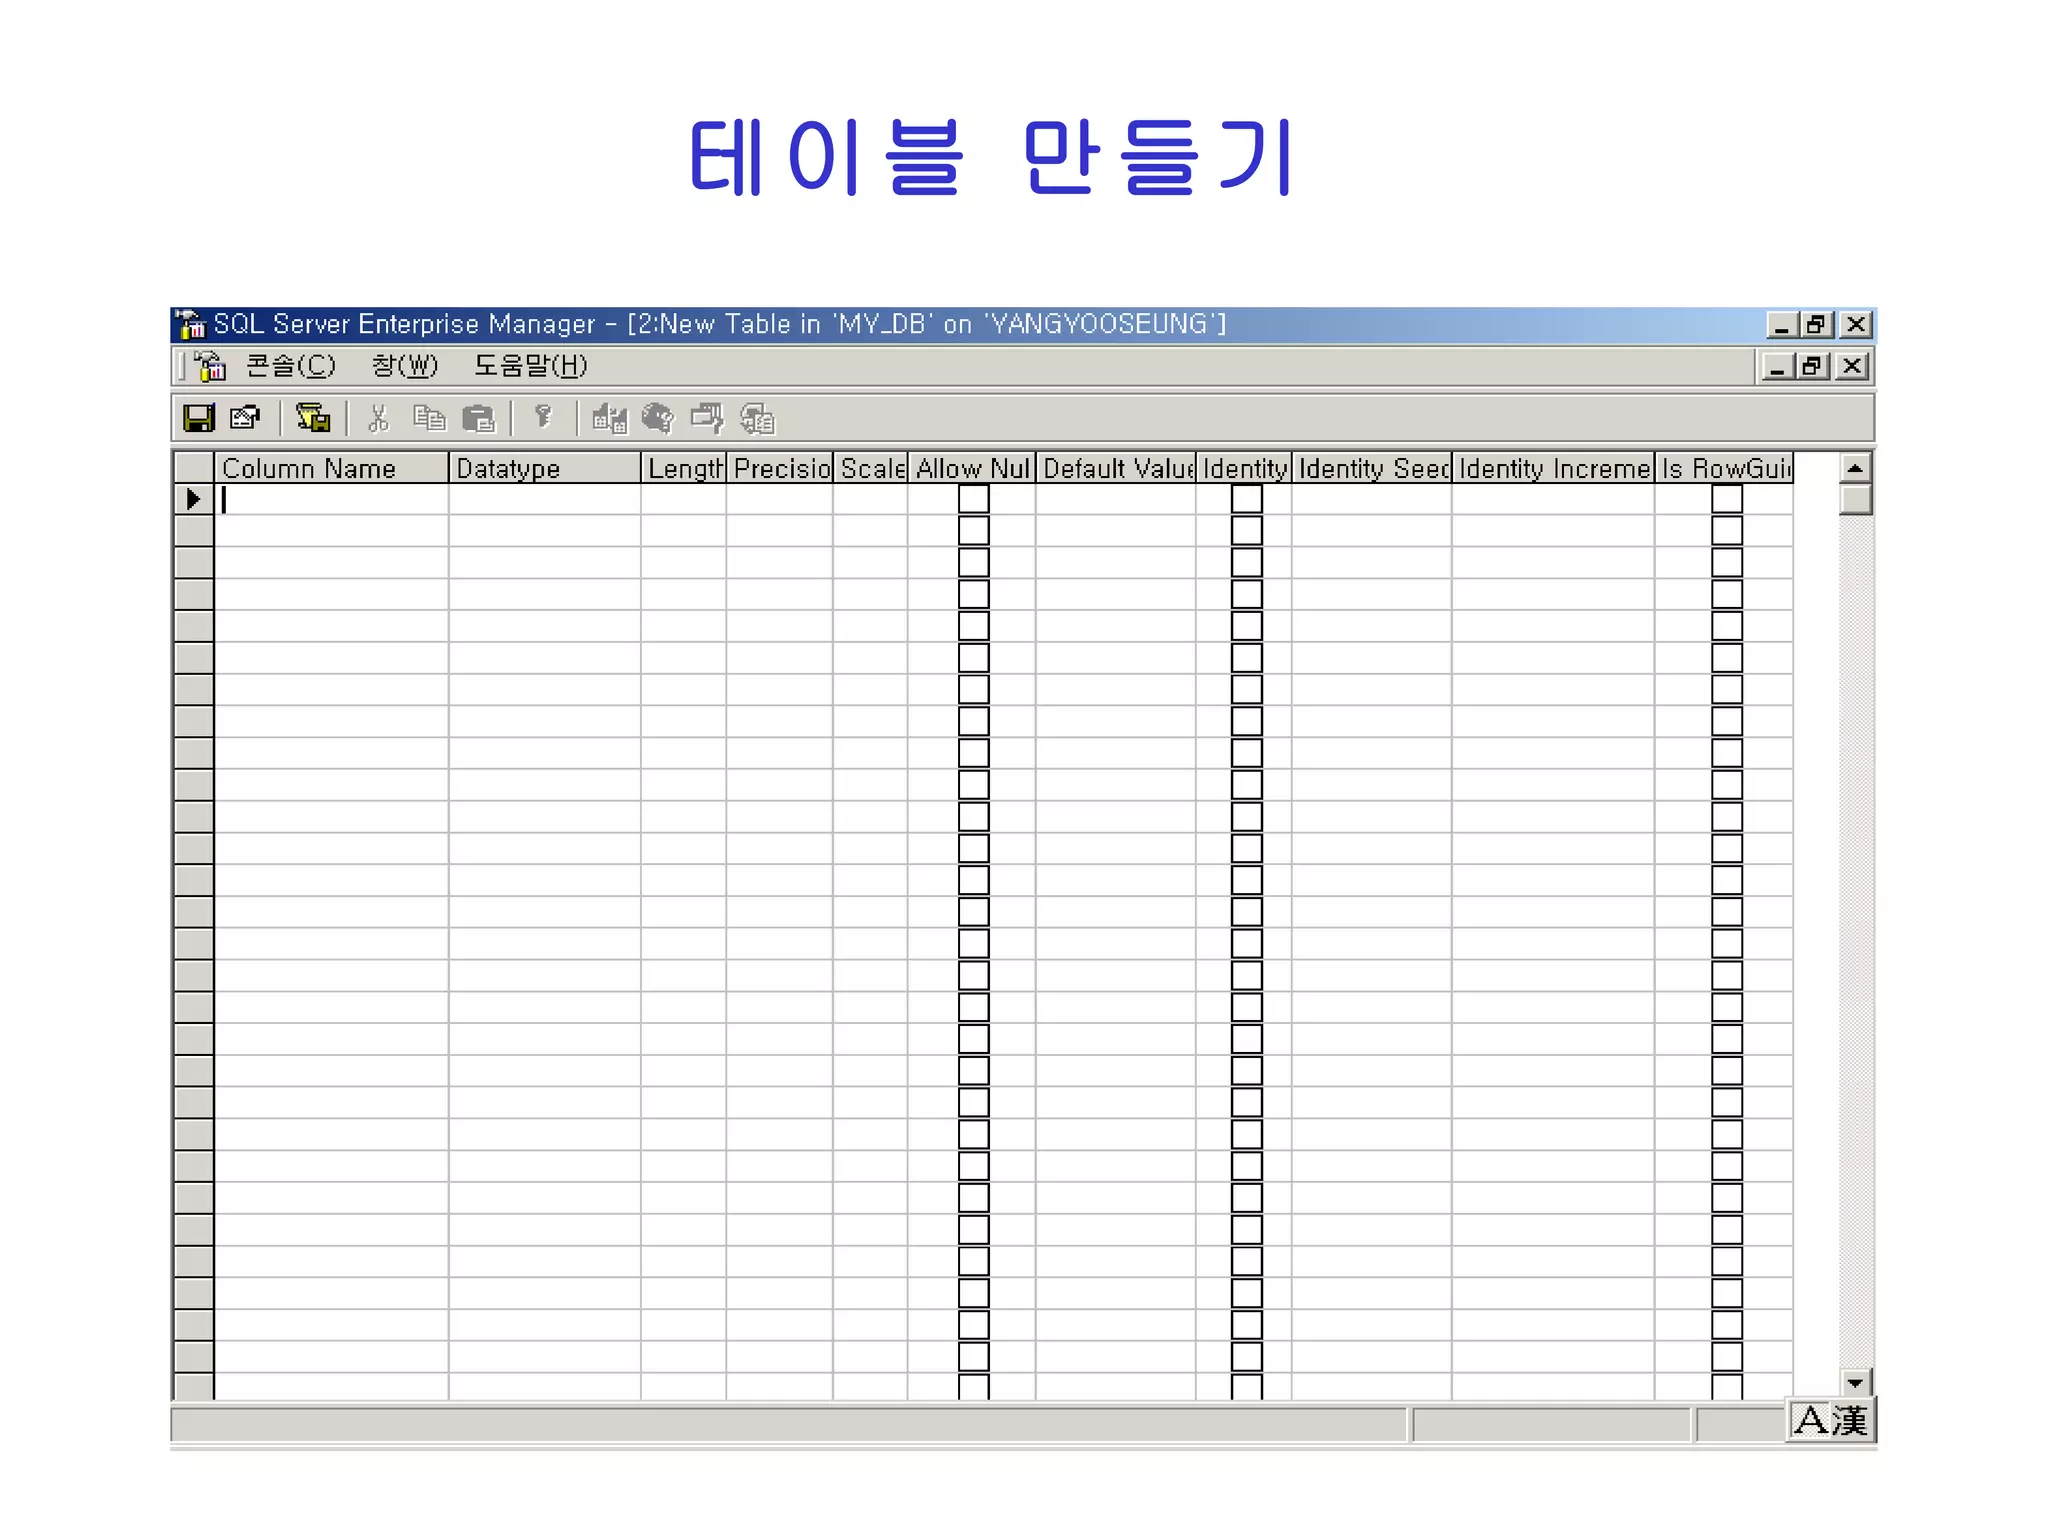2048x1536 pixels.
Task: Click the Save floppy disk icon
Action: point(199,417)
